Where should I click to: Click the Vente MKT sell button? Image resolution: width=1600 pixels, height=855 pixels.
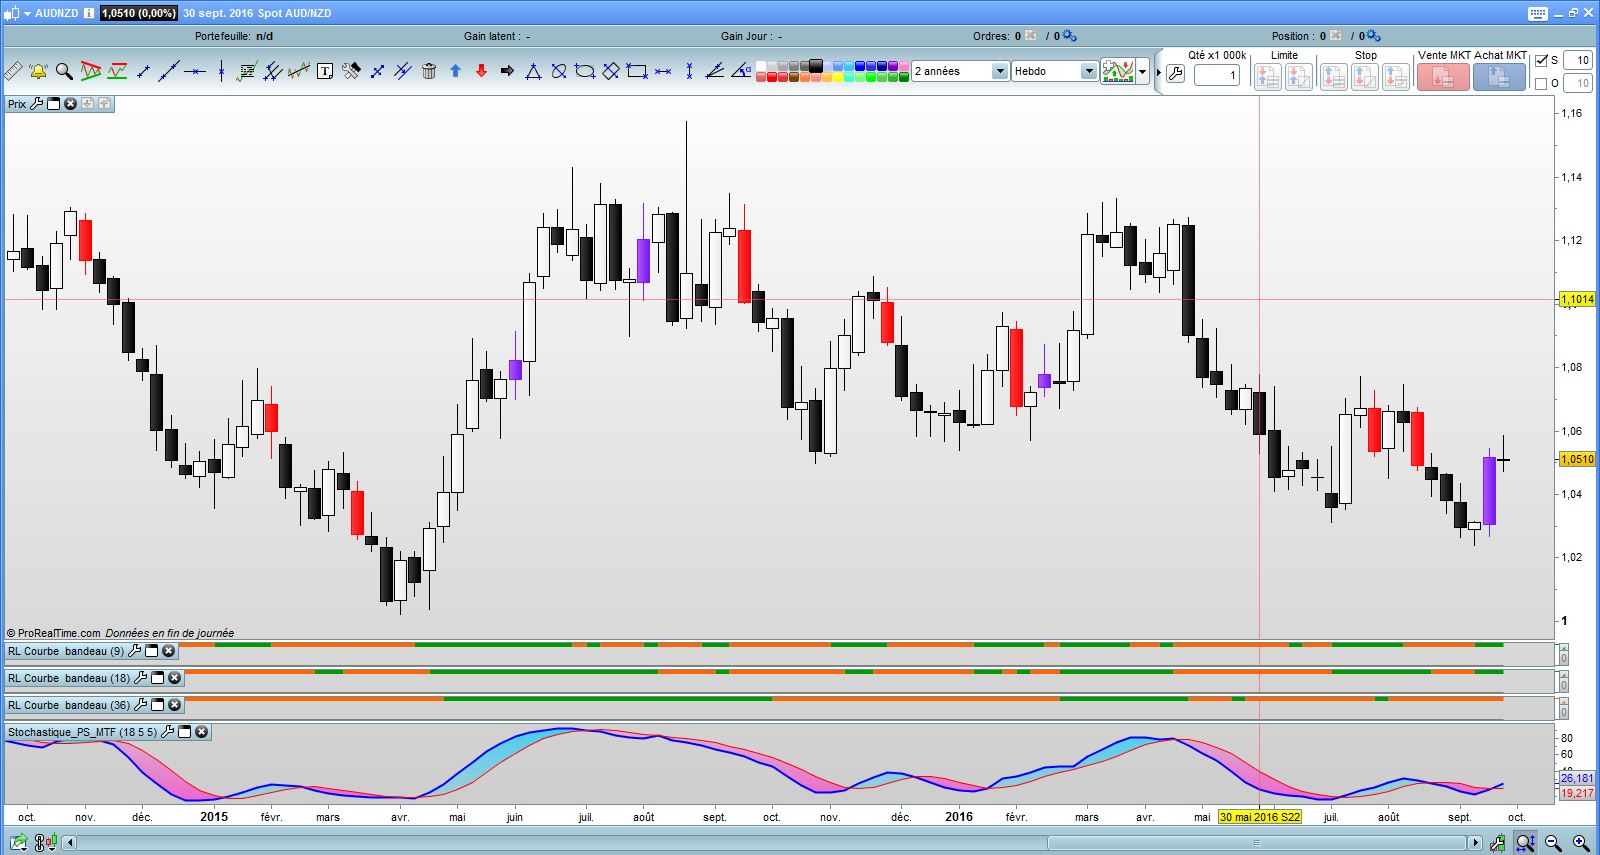(x=1443, y=77)
